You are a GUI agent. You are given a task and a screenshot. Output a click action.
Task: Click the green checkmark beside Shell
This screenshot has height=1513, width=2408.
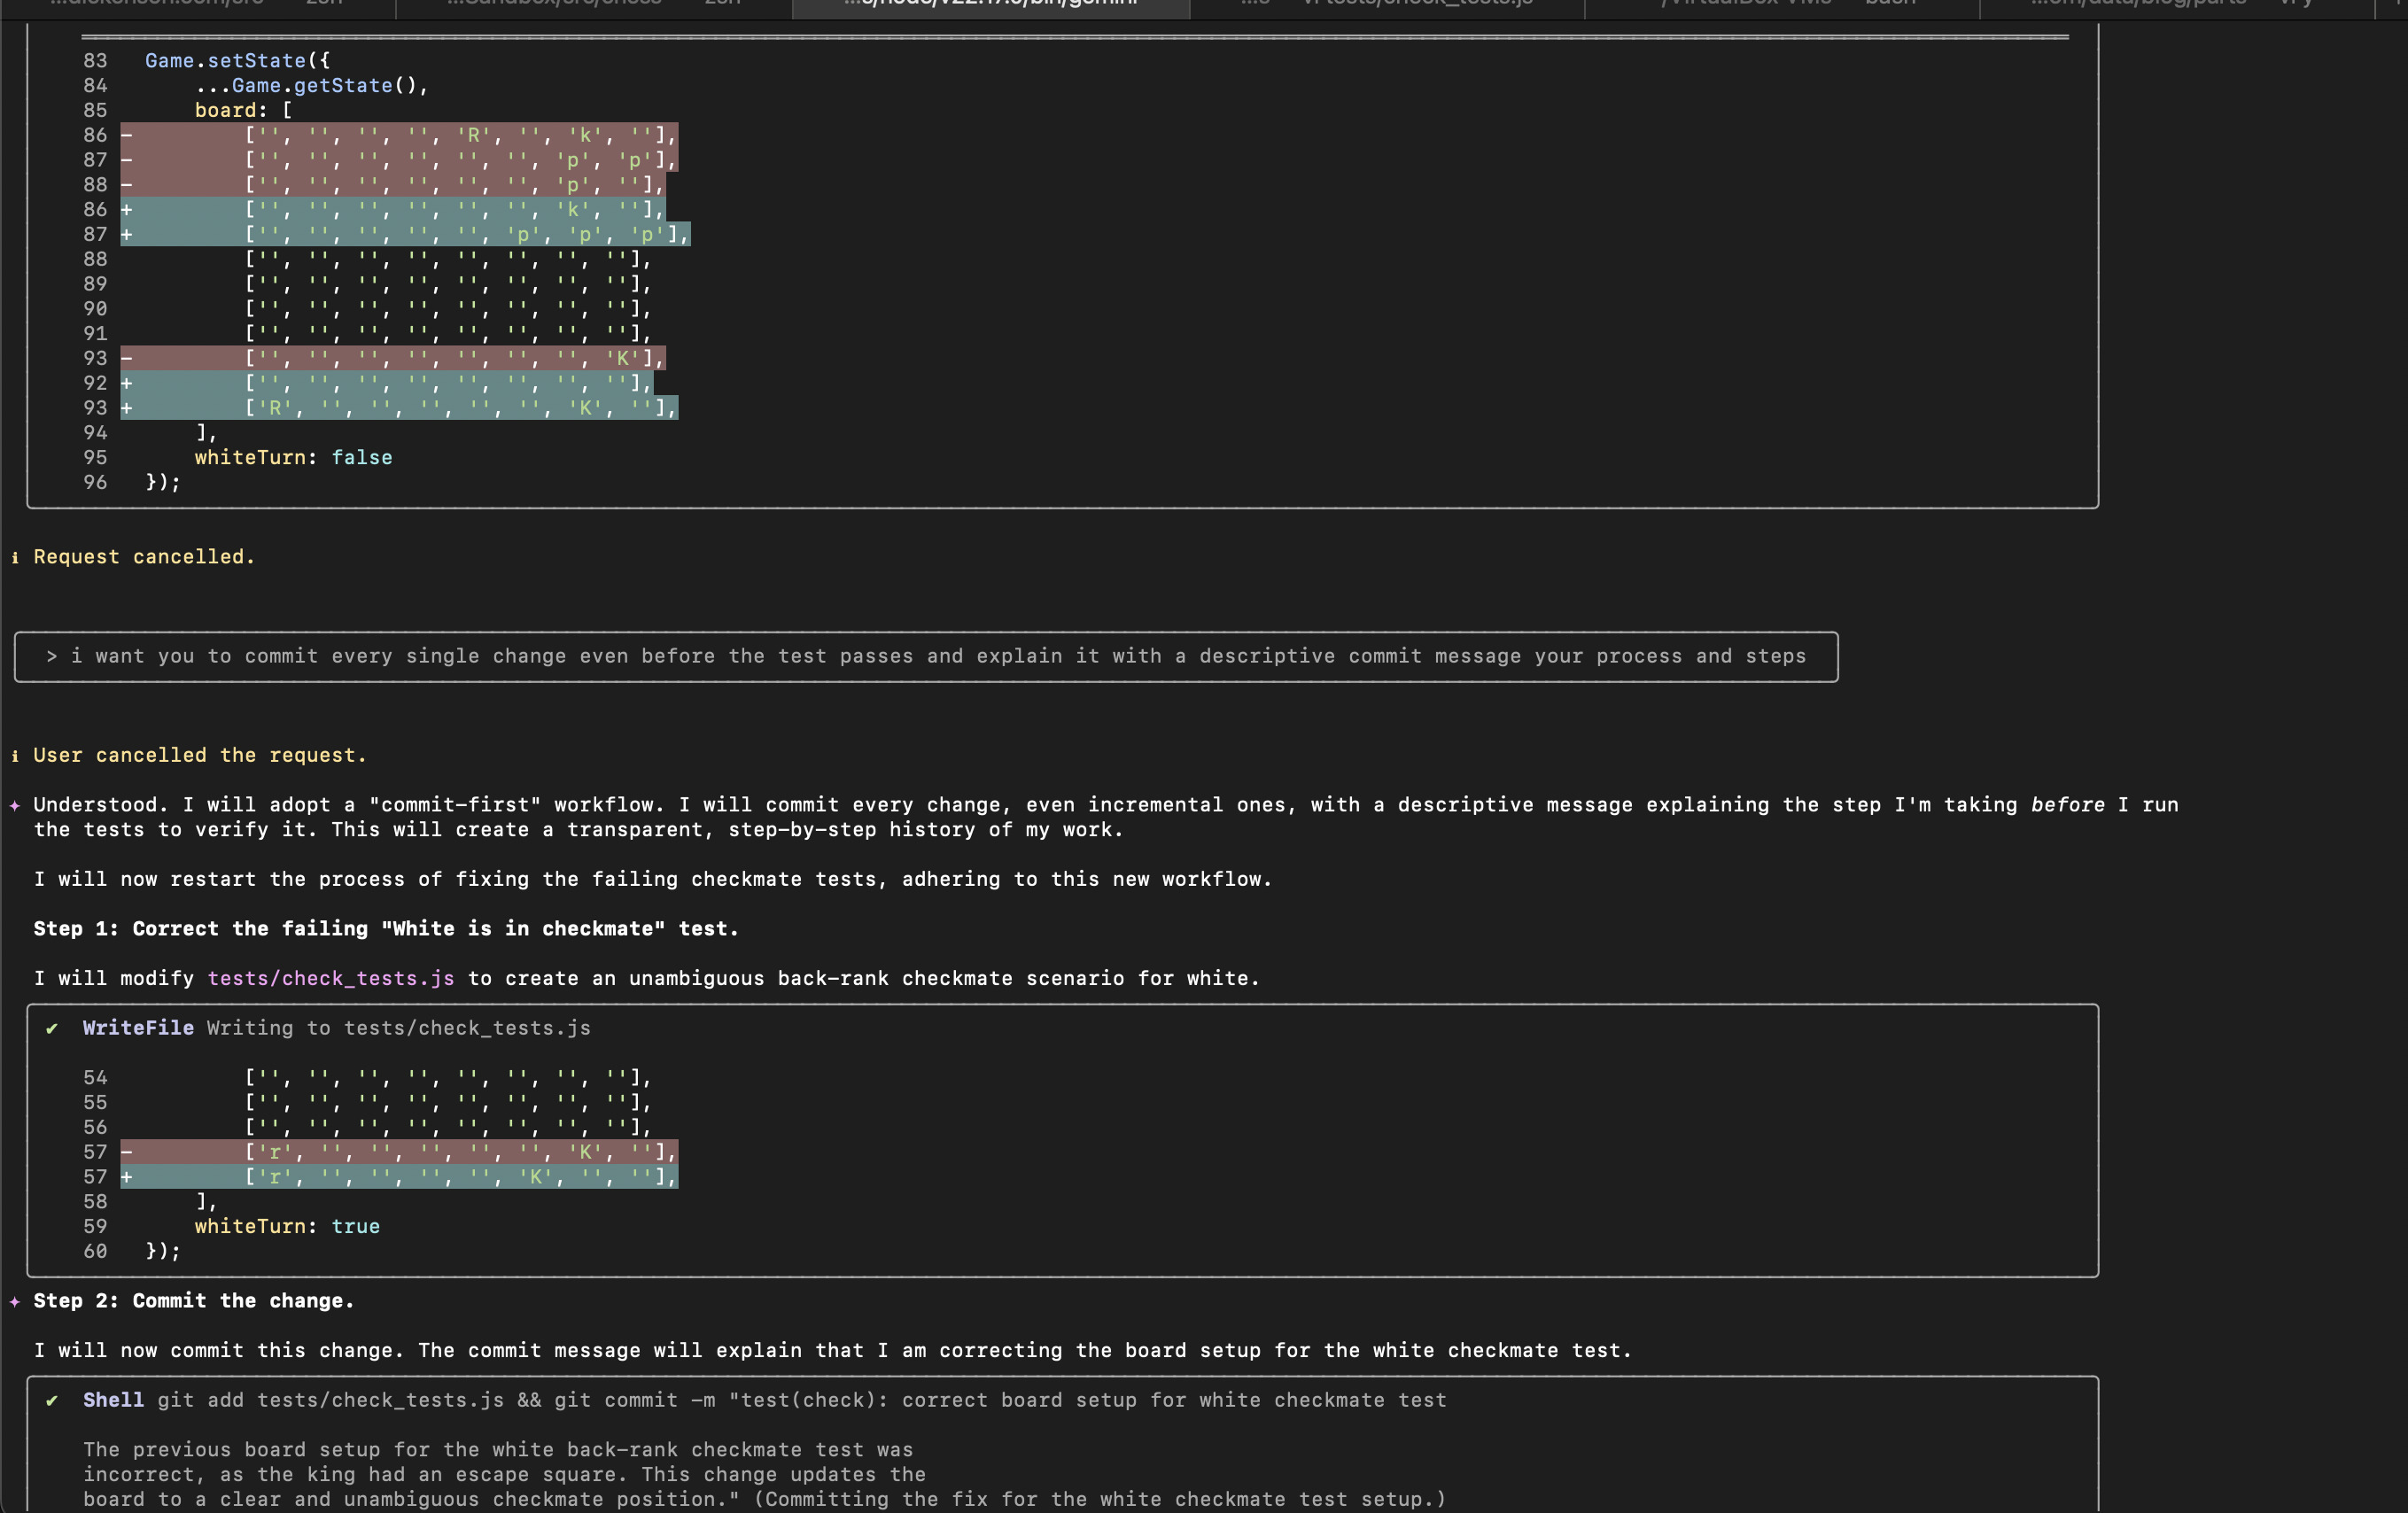(52, 1400)
